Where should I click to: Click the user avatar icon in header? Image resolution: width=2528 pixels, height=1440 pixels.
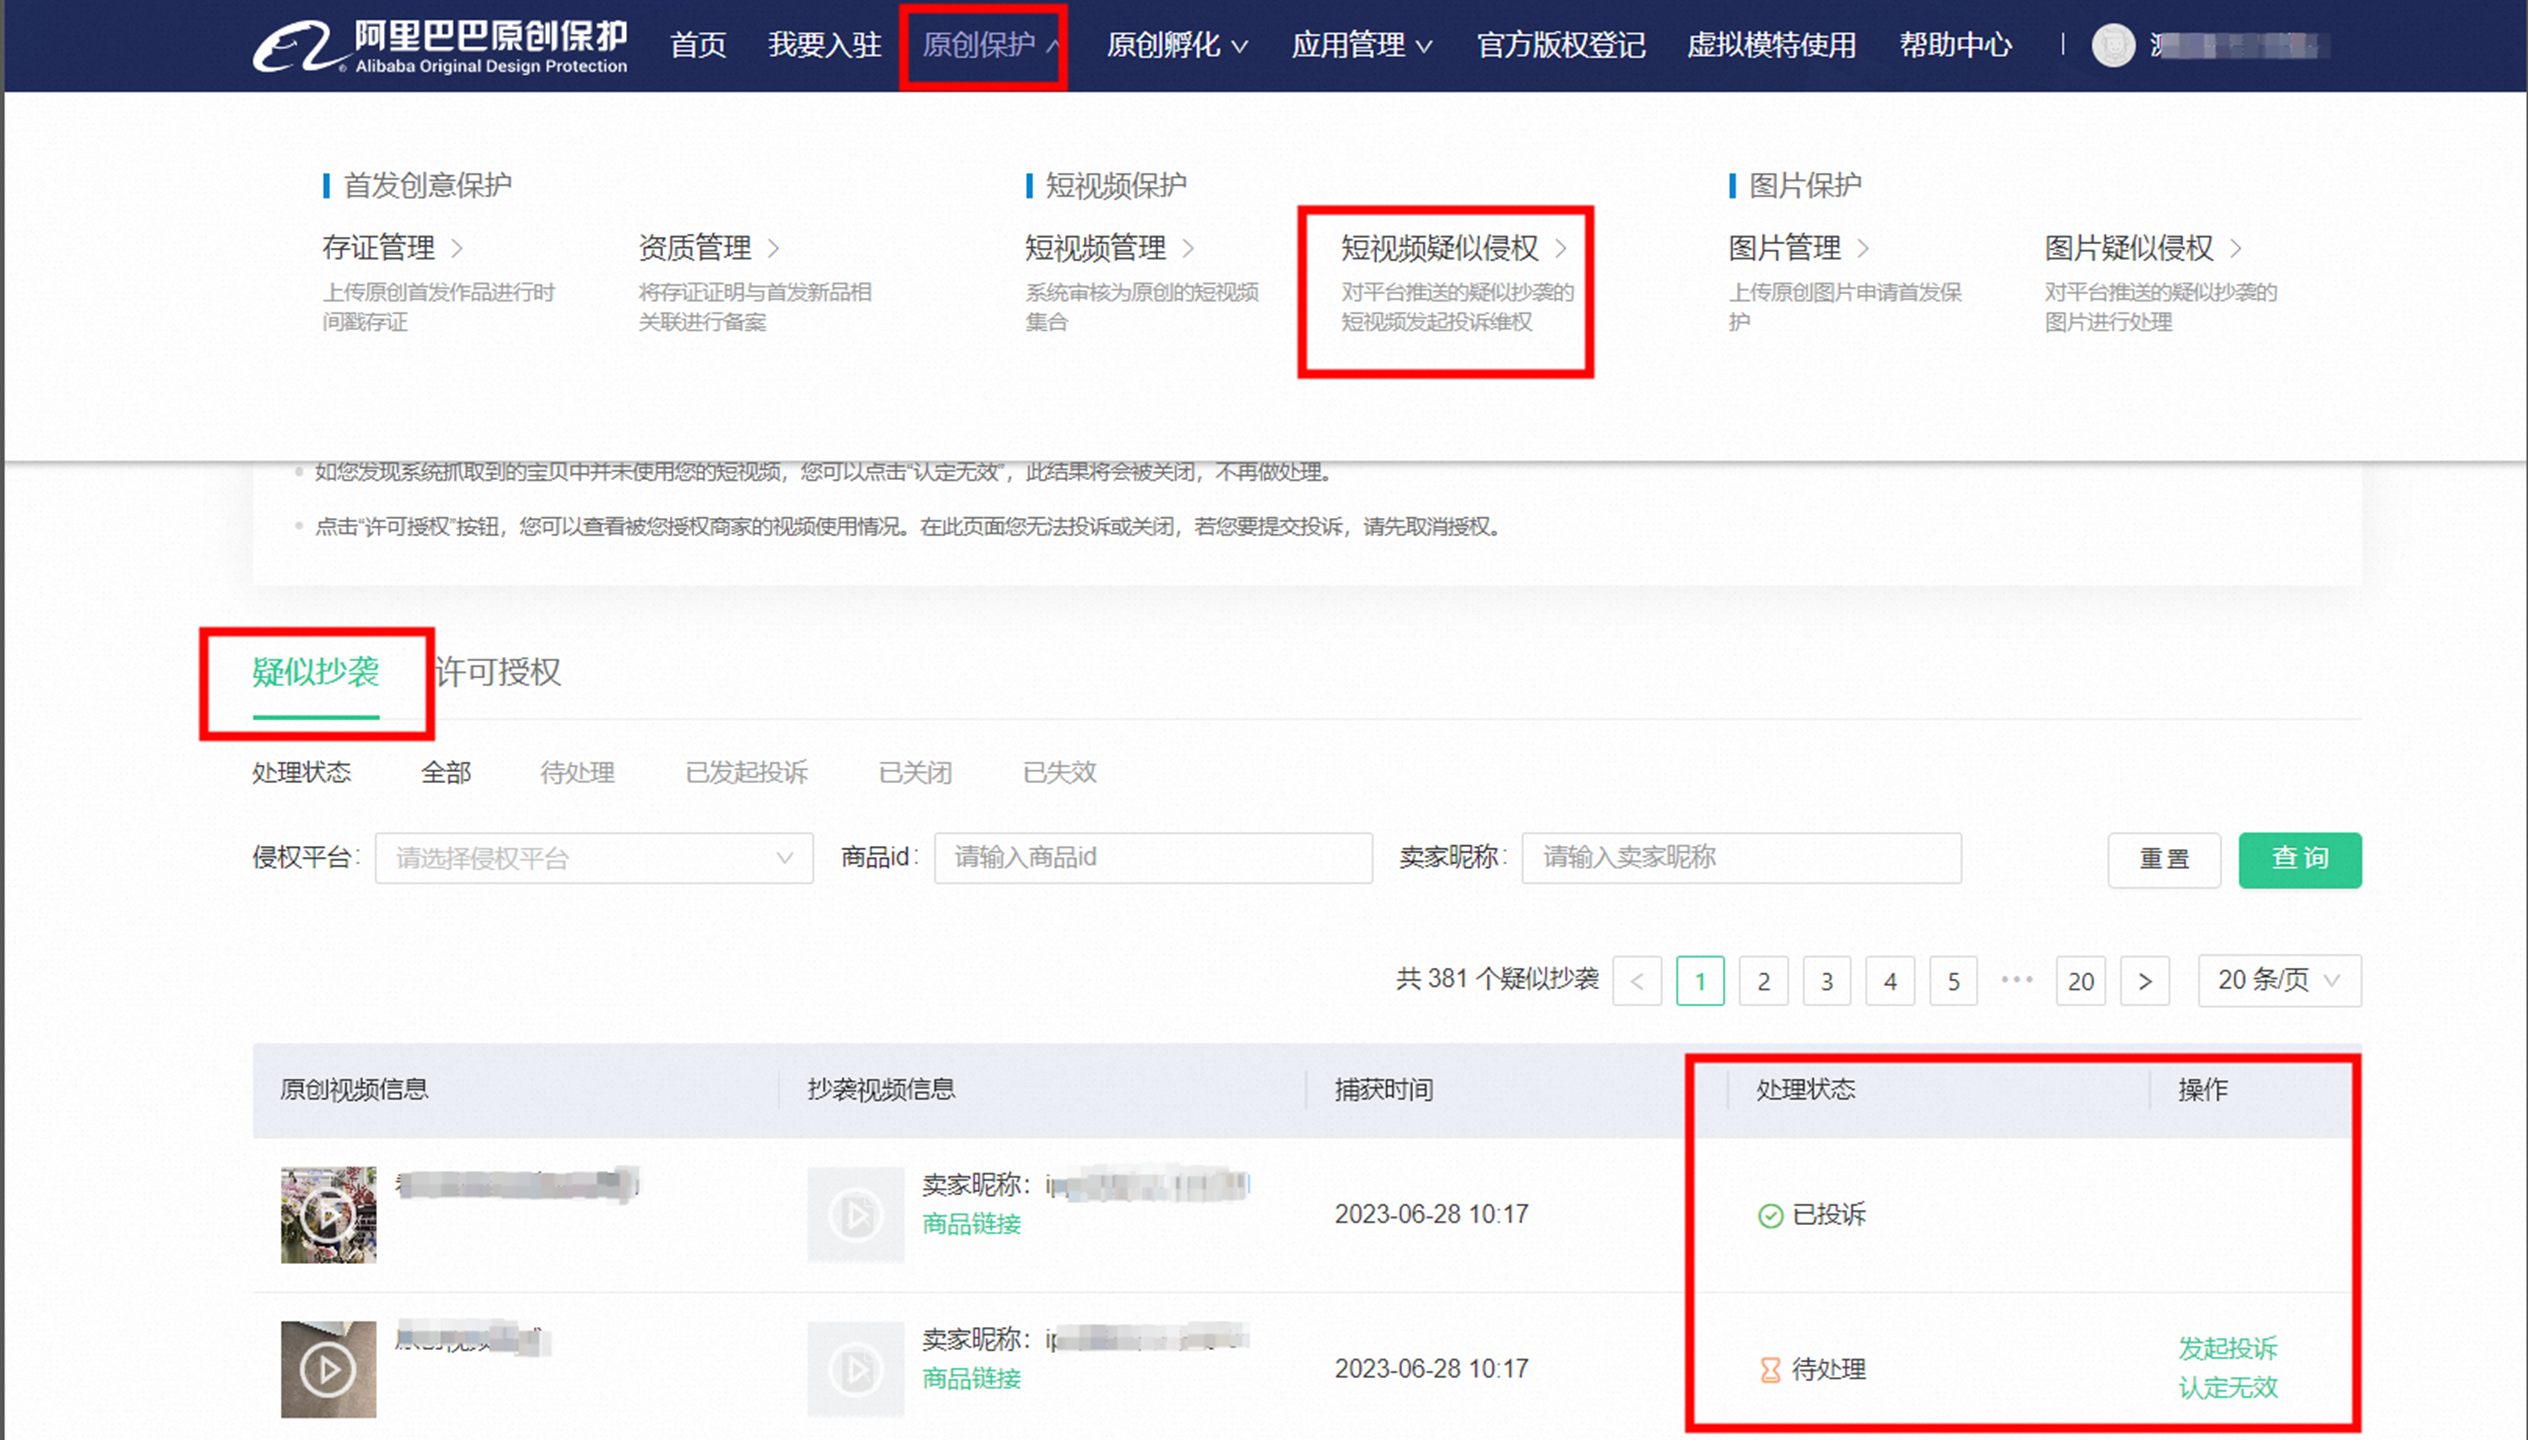pos(2113,46)
